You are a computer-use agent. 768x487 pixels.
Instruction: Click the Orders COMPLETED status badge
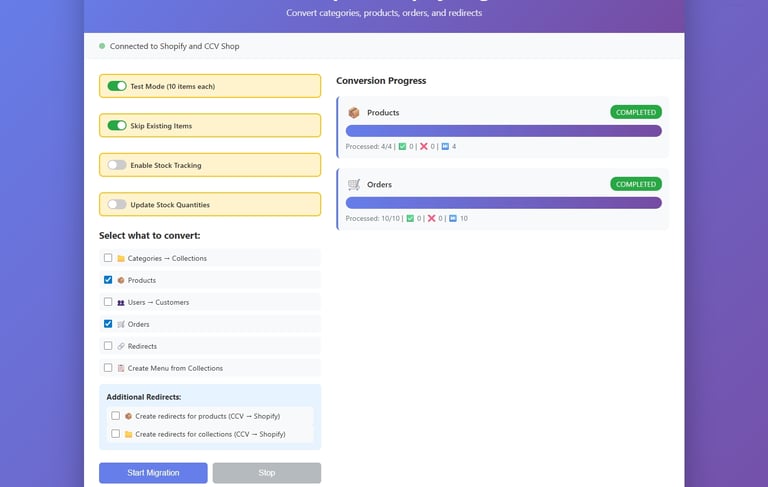point(635,184)
